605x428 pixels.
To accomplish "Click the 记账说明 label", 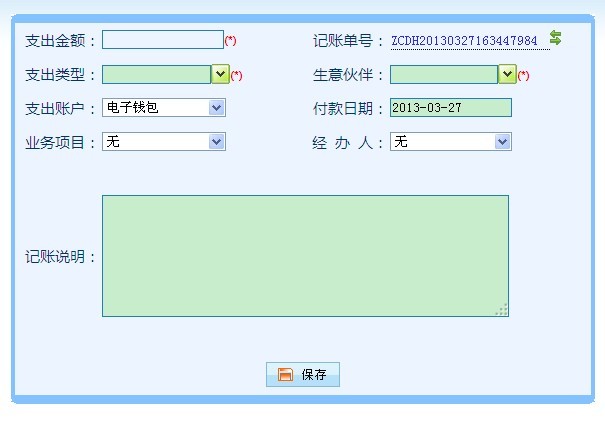I will (60, 257).
